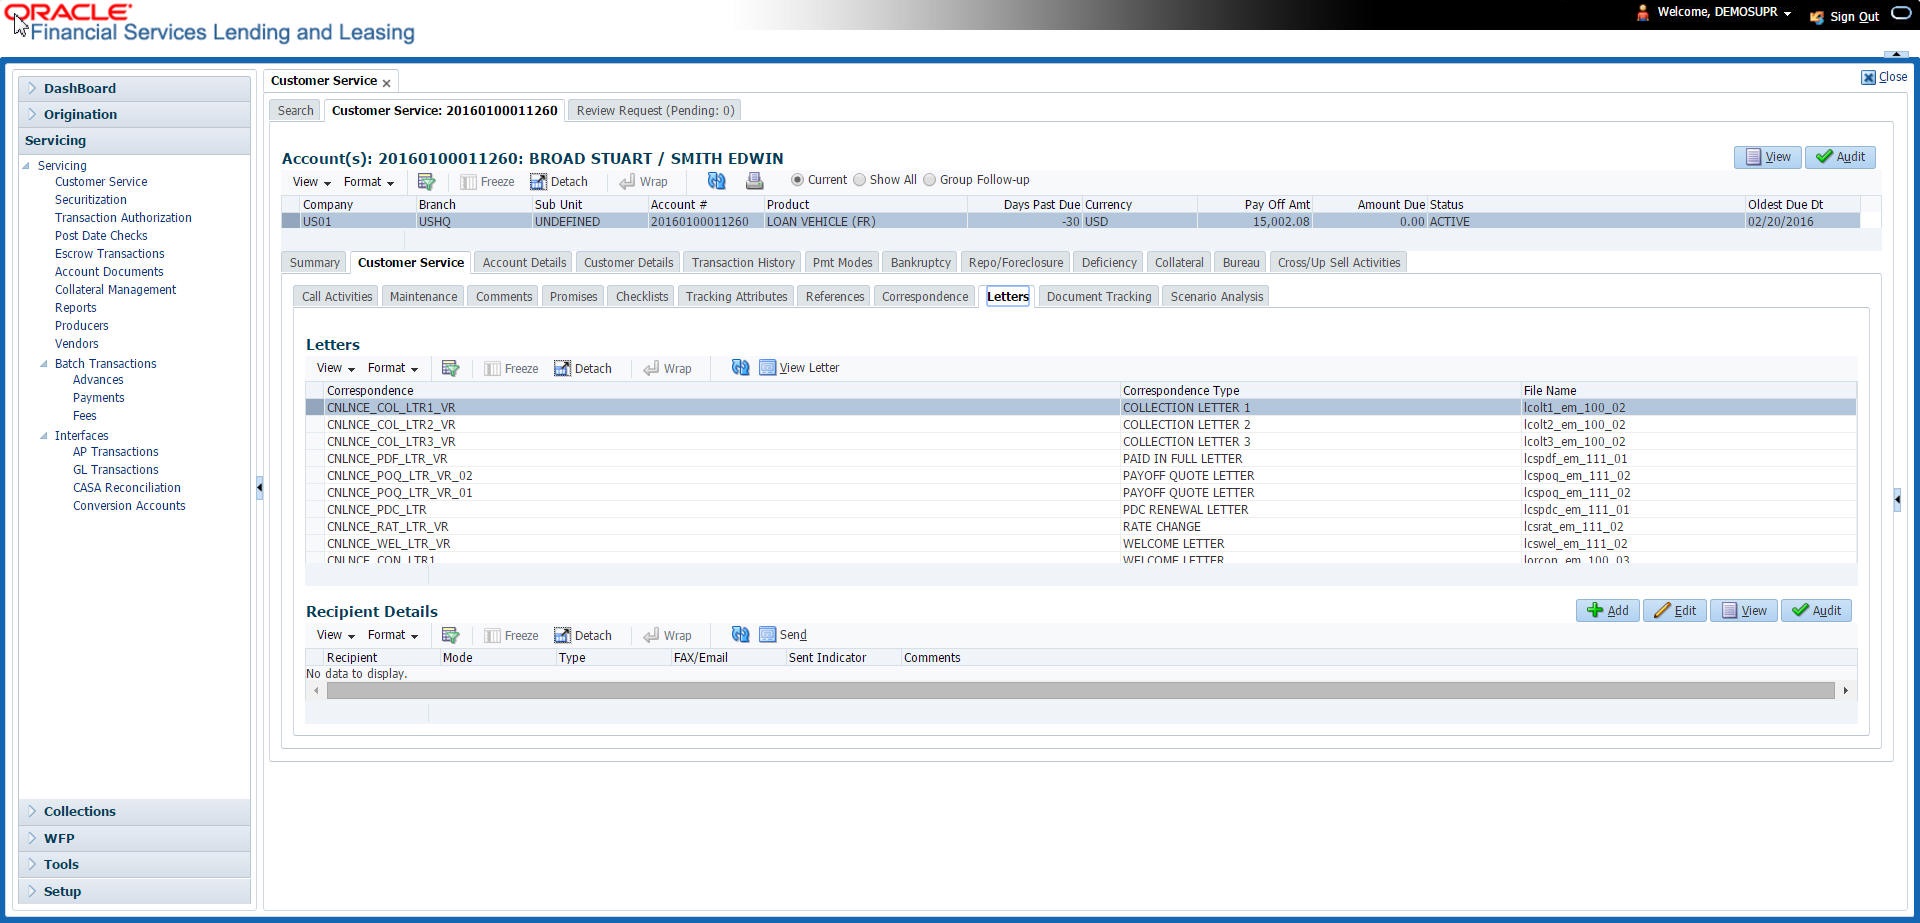Select the Show All radio button
The width and height of the screenshot is (1920, 923).
click(x=859, y=180)
